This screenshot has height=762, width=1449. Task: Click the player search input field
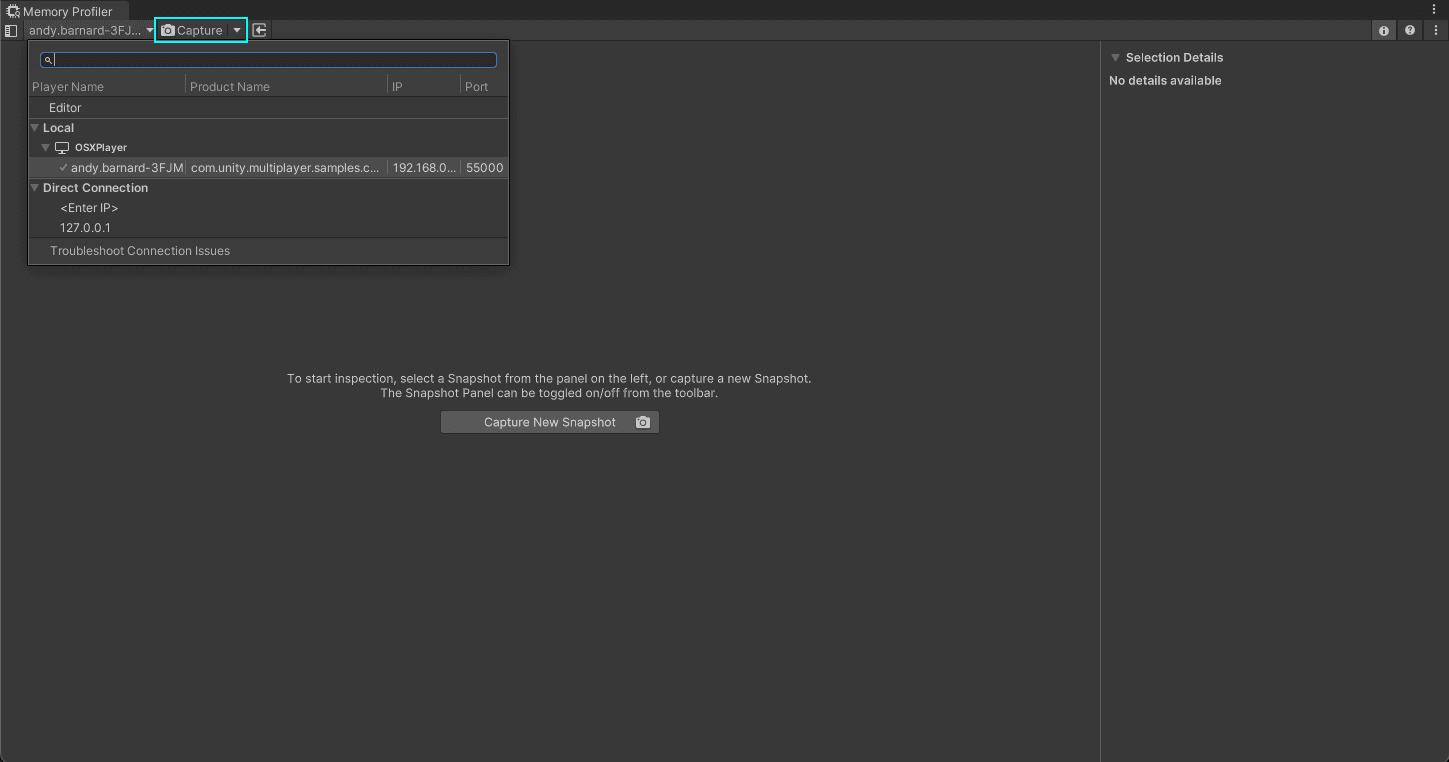268,59
